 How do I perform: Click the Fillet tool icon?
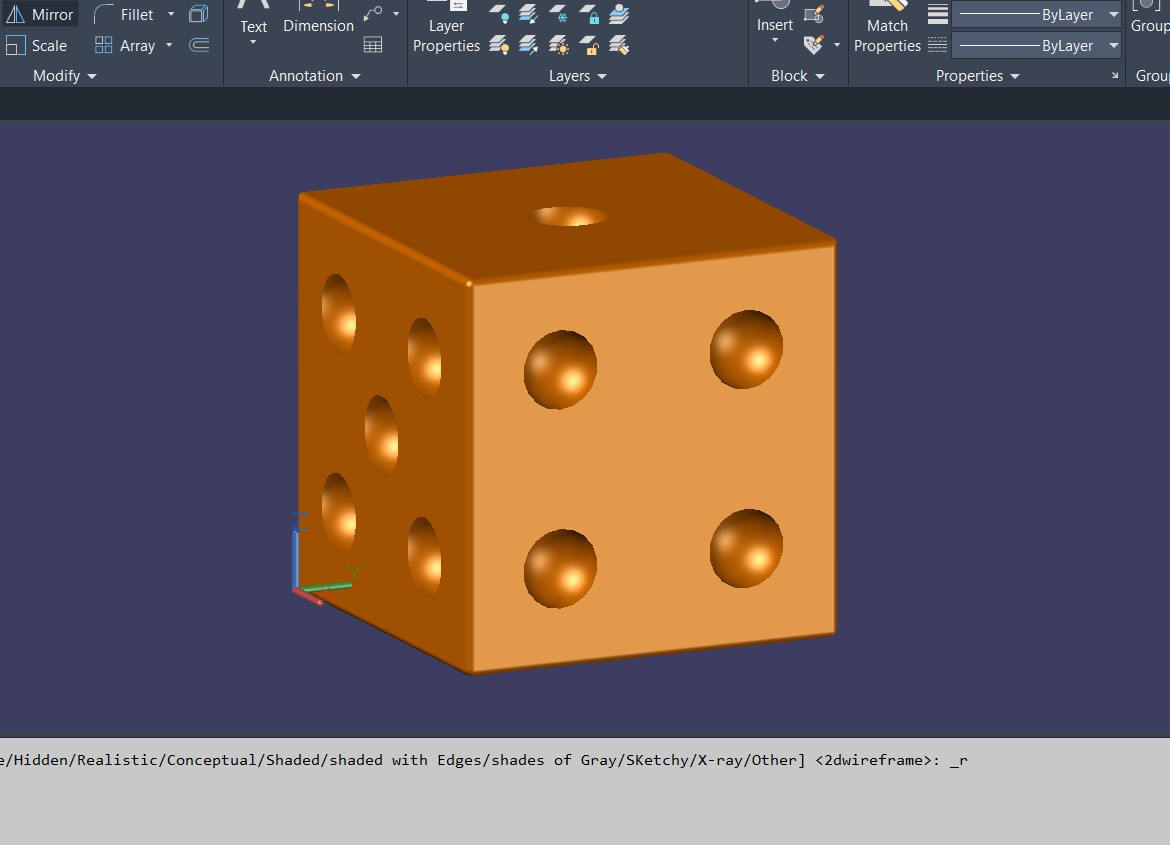[x=105, y=15]
